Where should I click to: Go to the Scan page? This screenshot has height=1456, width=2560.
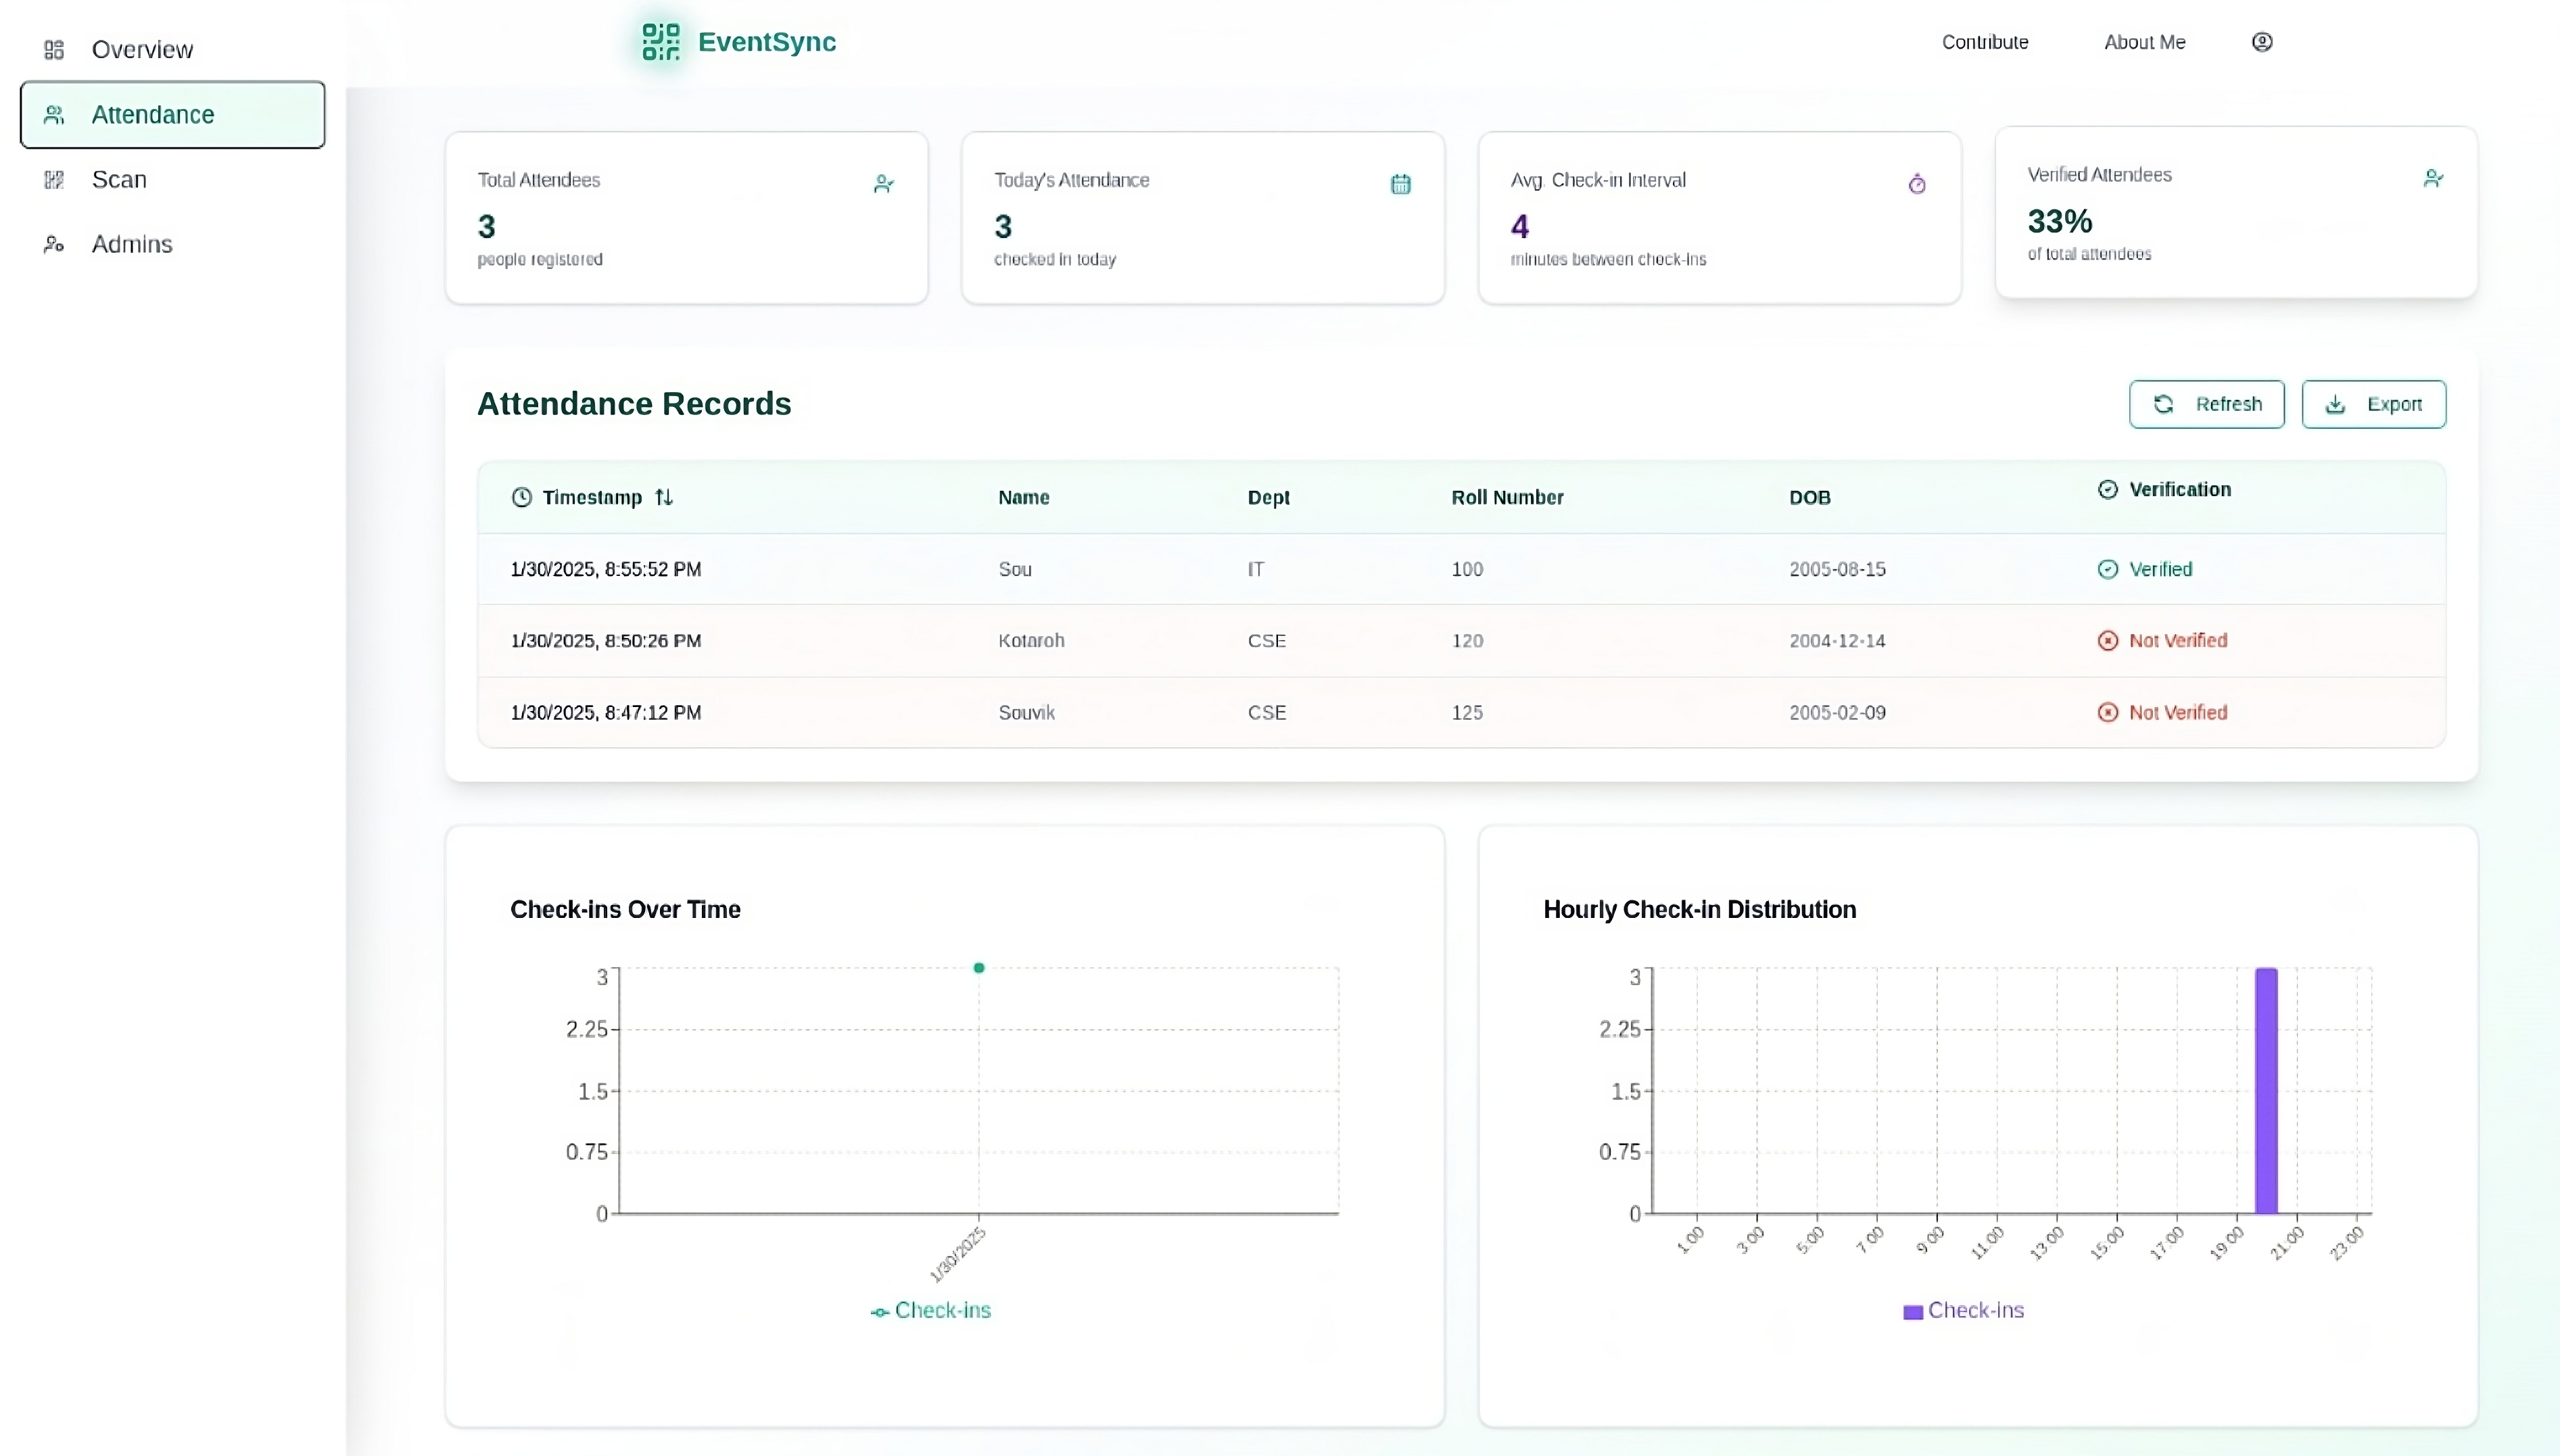(x=172, y=180)
